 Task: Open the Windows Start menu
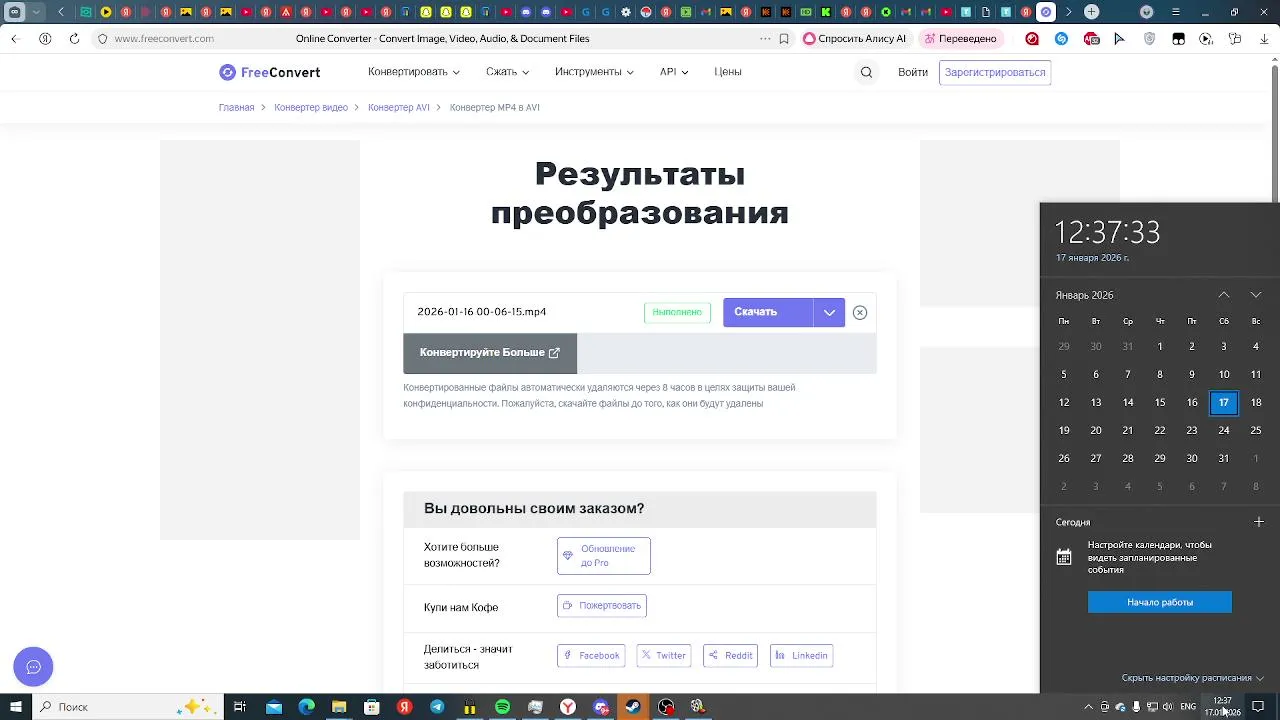tap(15, 707)
